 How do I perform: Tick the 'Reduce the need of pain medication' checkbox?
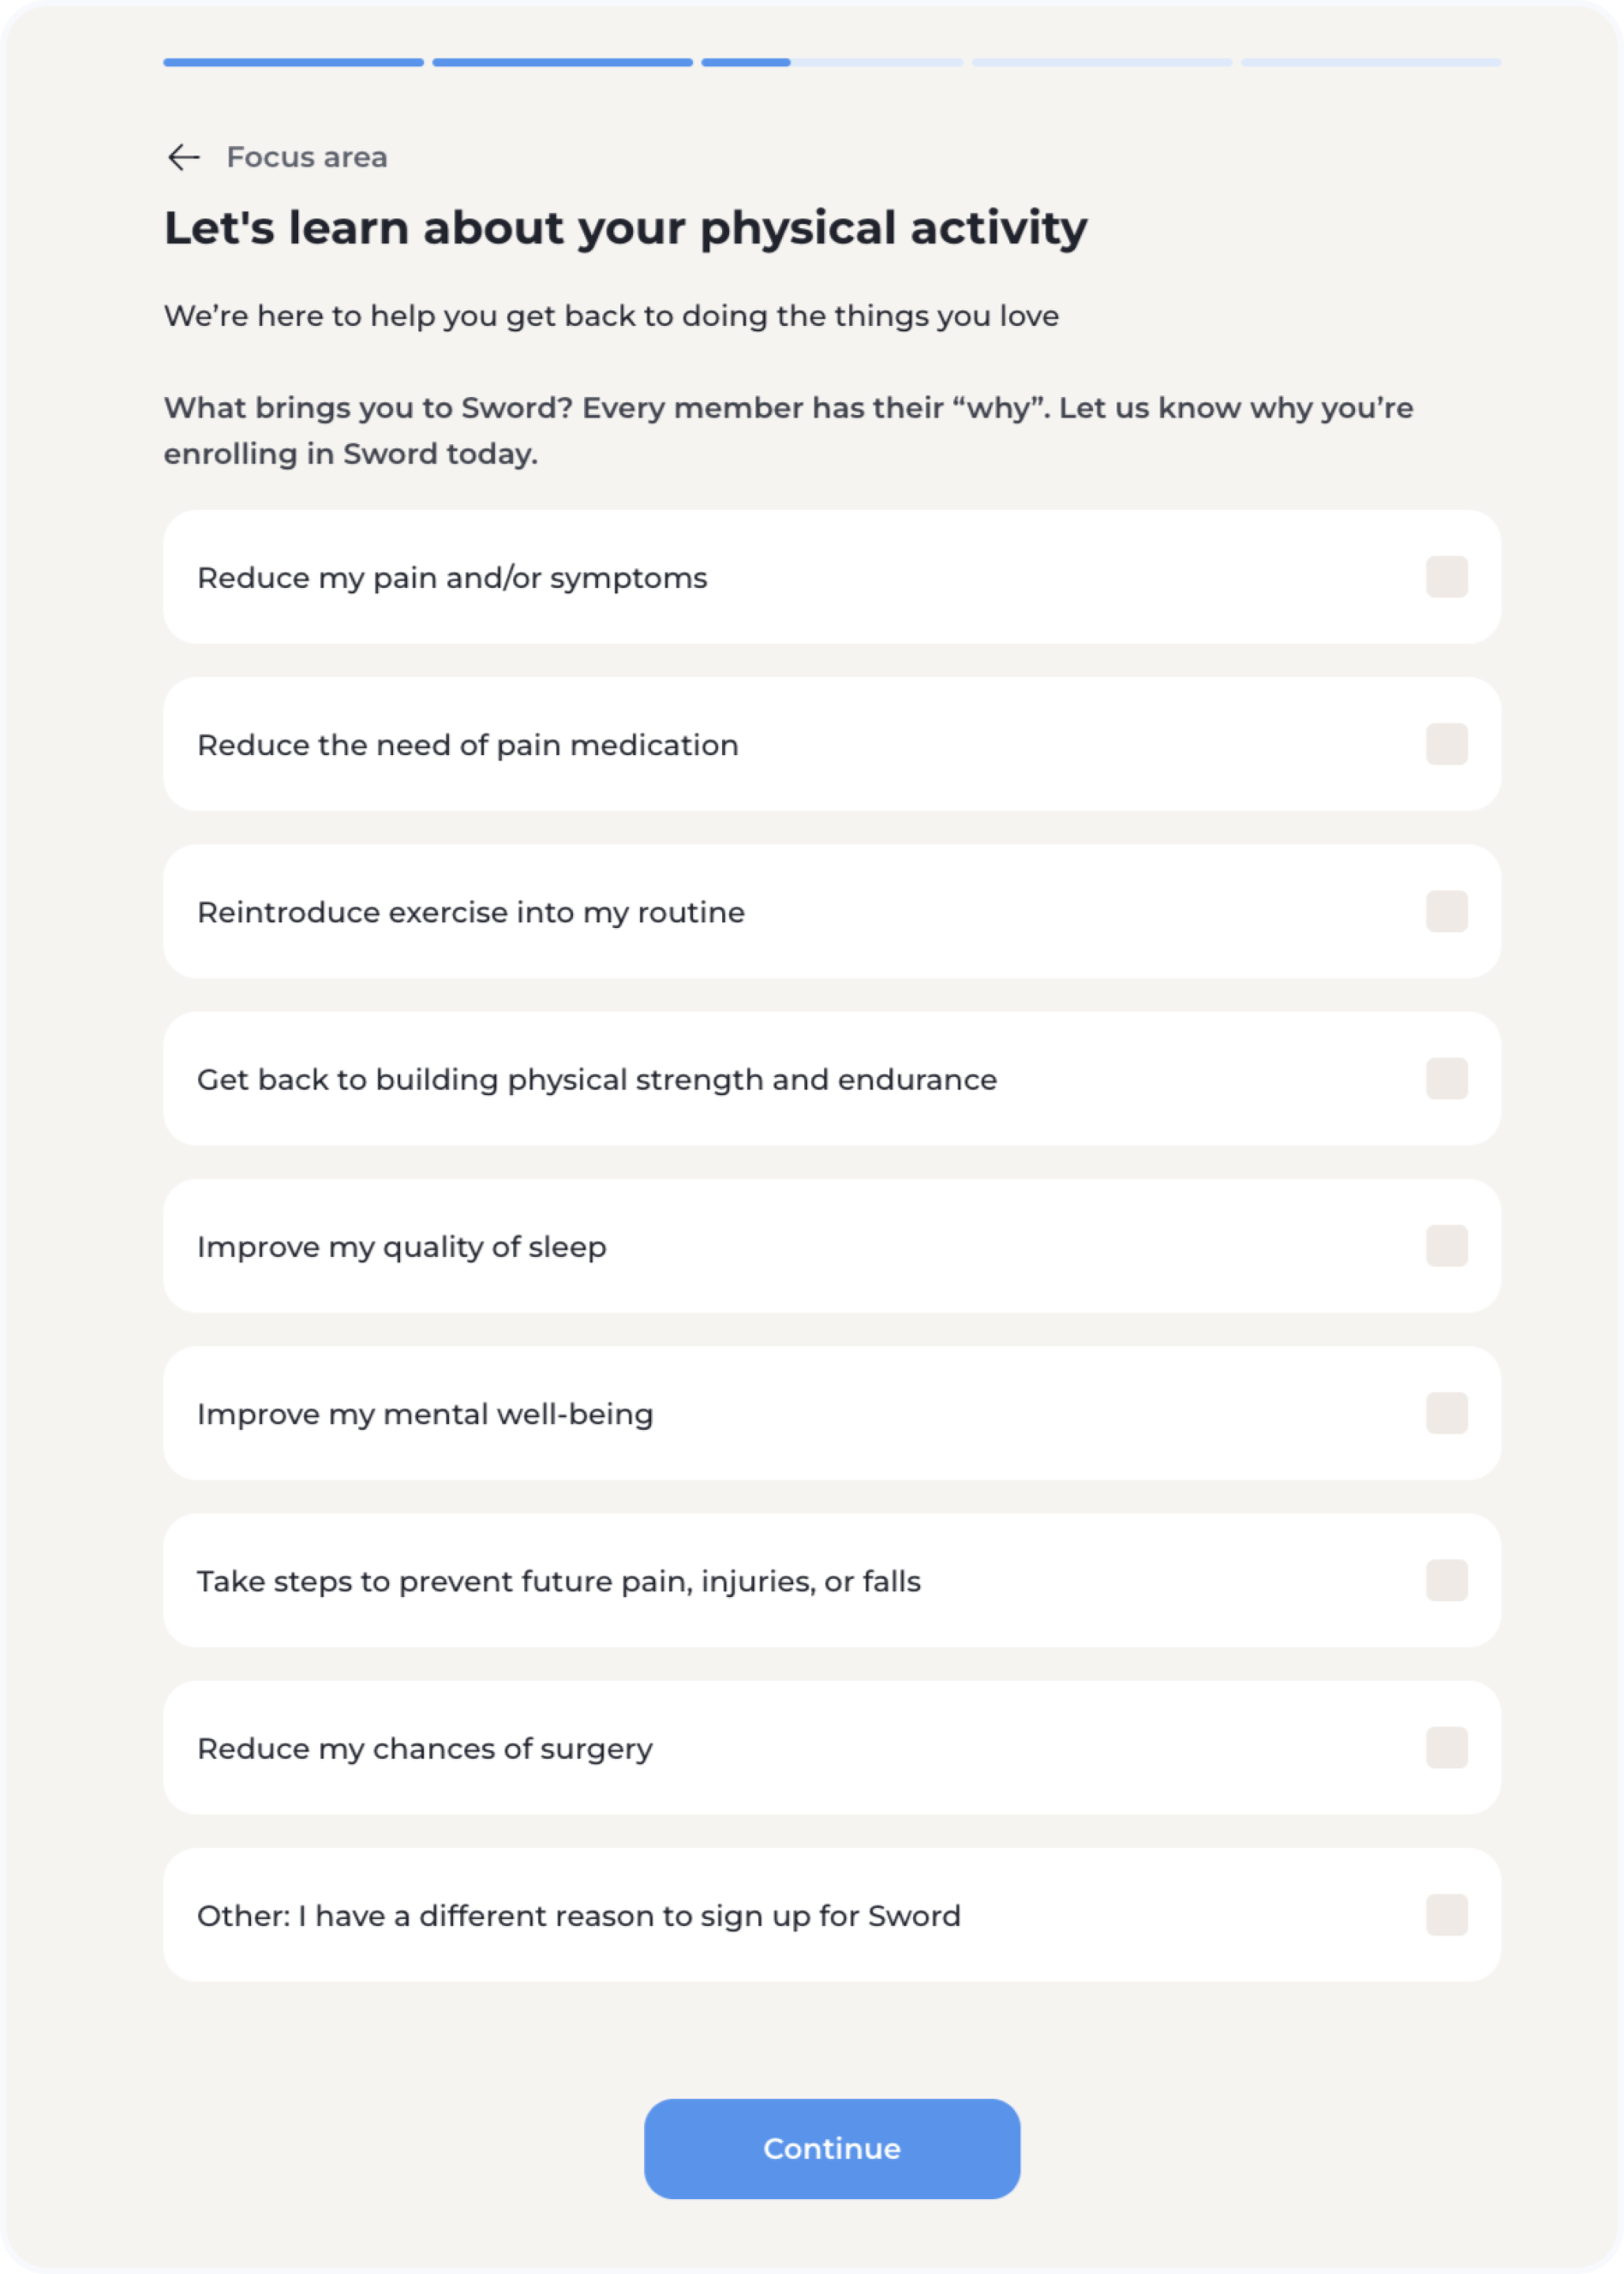(x=1446, y=744)
